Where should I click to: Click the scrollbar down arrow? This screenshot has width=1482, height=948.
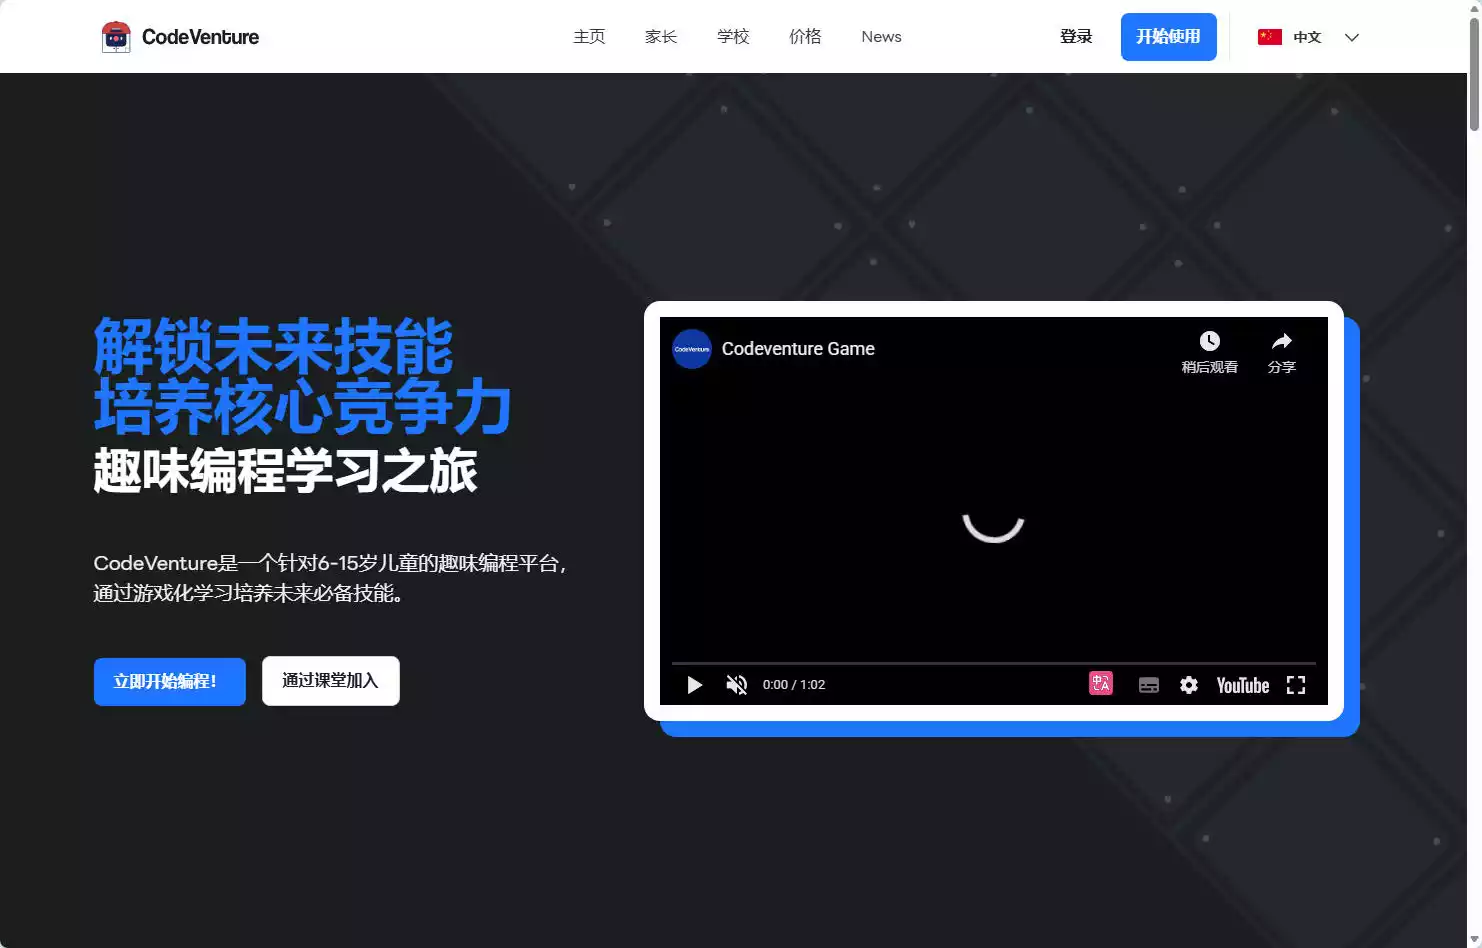[x=1474, y=940]
